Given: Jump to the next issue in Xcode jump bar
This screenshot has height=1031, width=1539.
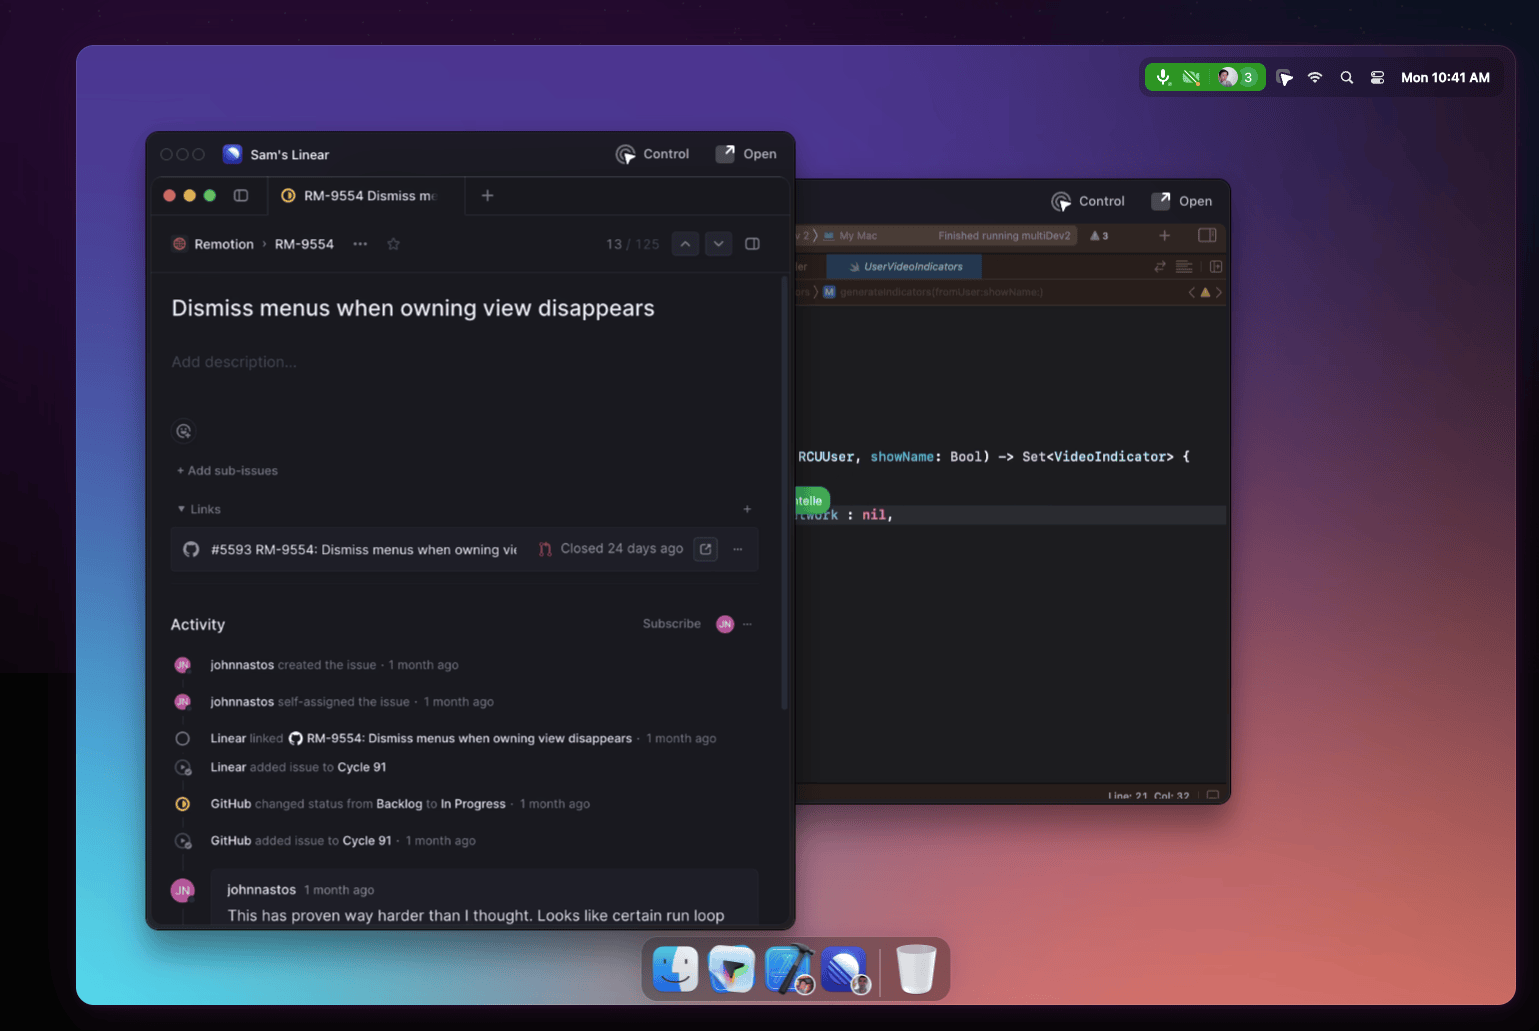Looking at the screenshot, I should [x=1219, y=293].
